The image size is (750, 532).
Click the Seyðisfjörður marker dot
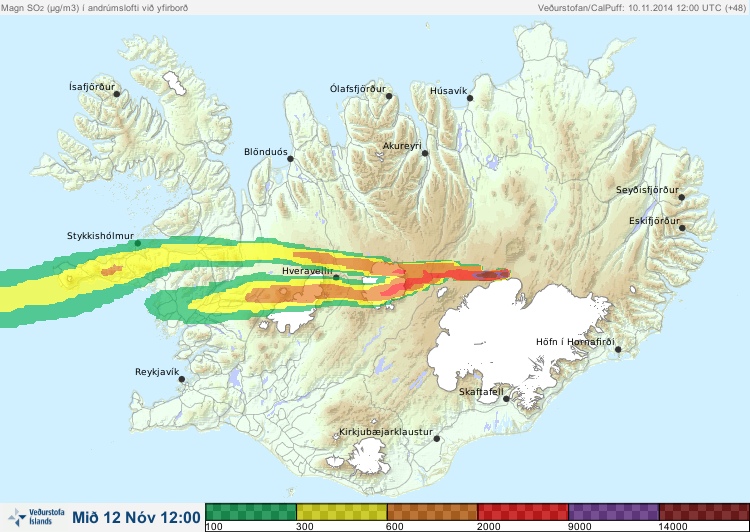click(682, 197)
